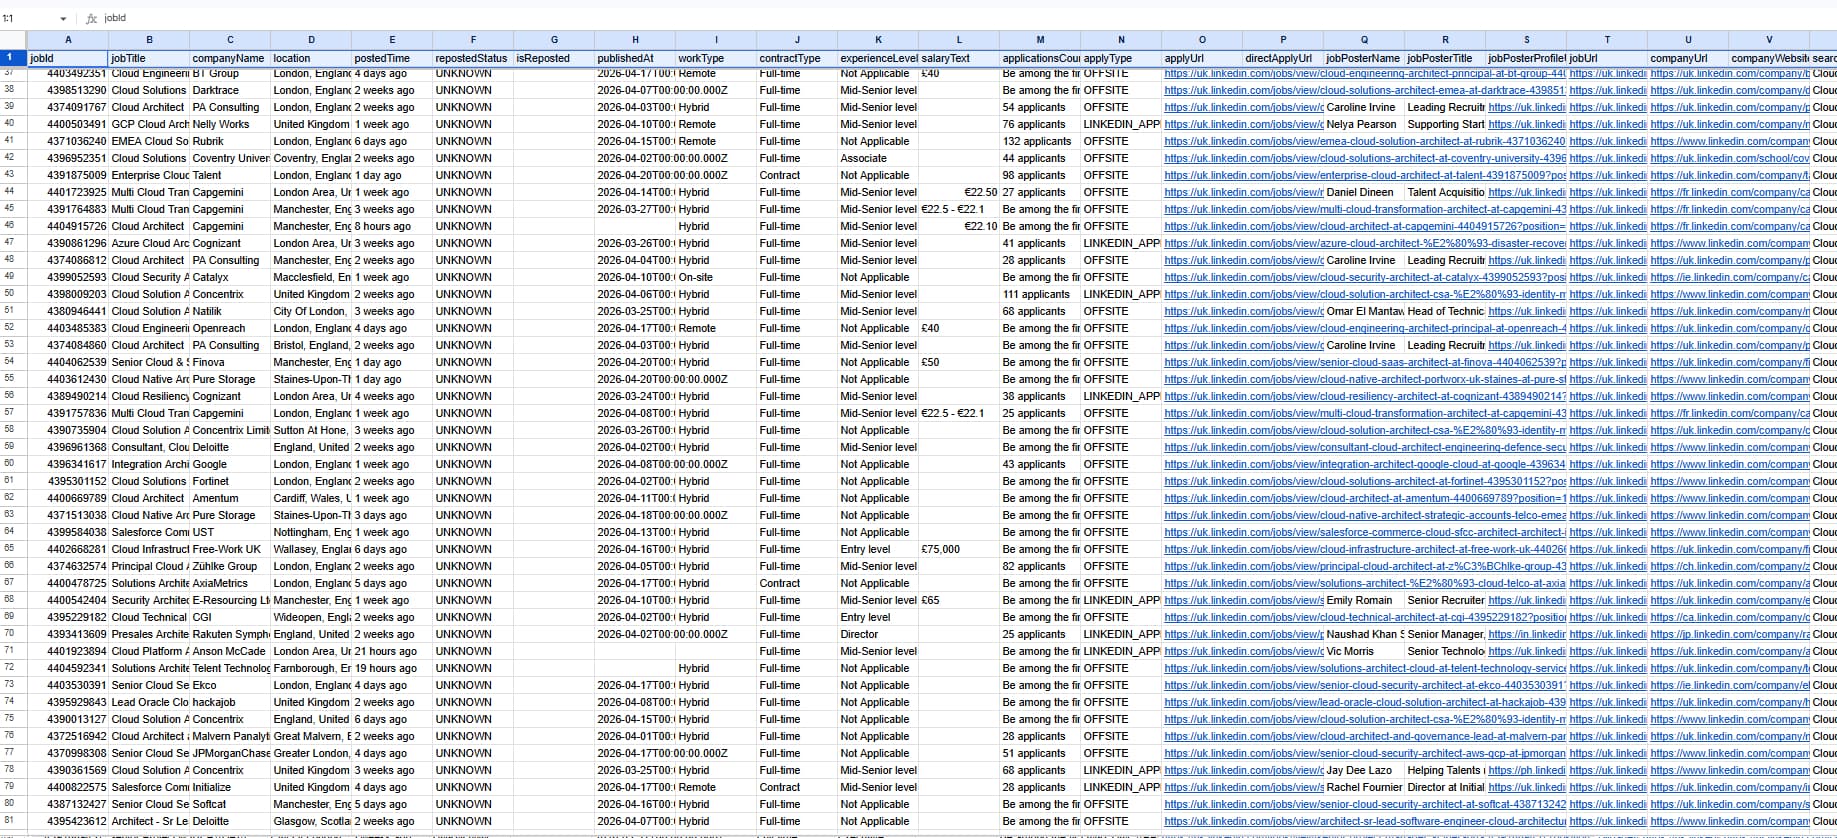The width and height of the screenshot is (1837, 838).
Task: Select the 8 hours ago cell
Action: point(392,226)
